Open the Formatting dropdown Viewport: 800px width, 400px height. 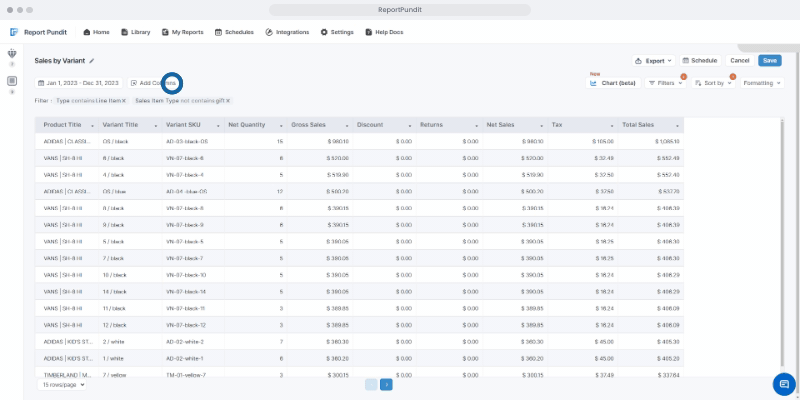762,83
